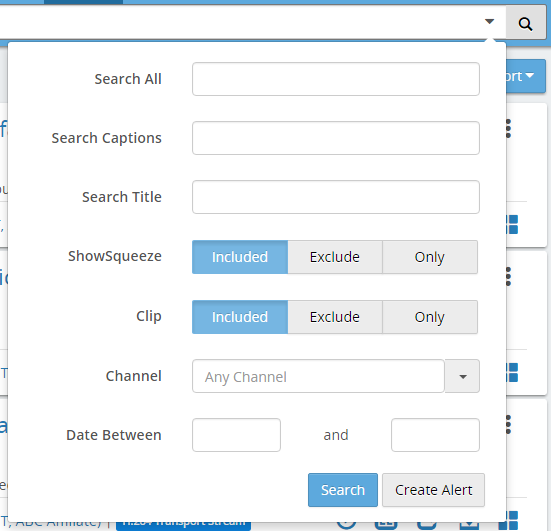Click the magnifying glass search icon
The image size is (551, 531).
pos(525,24)
